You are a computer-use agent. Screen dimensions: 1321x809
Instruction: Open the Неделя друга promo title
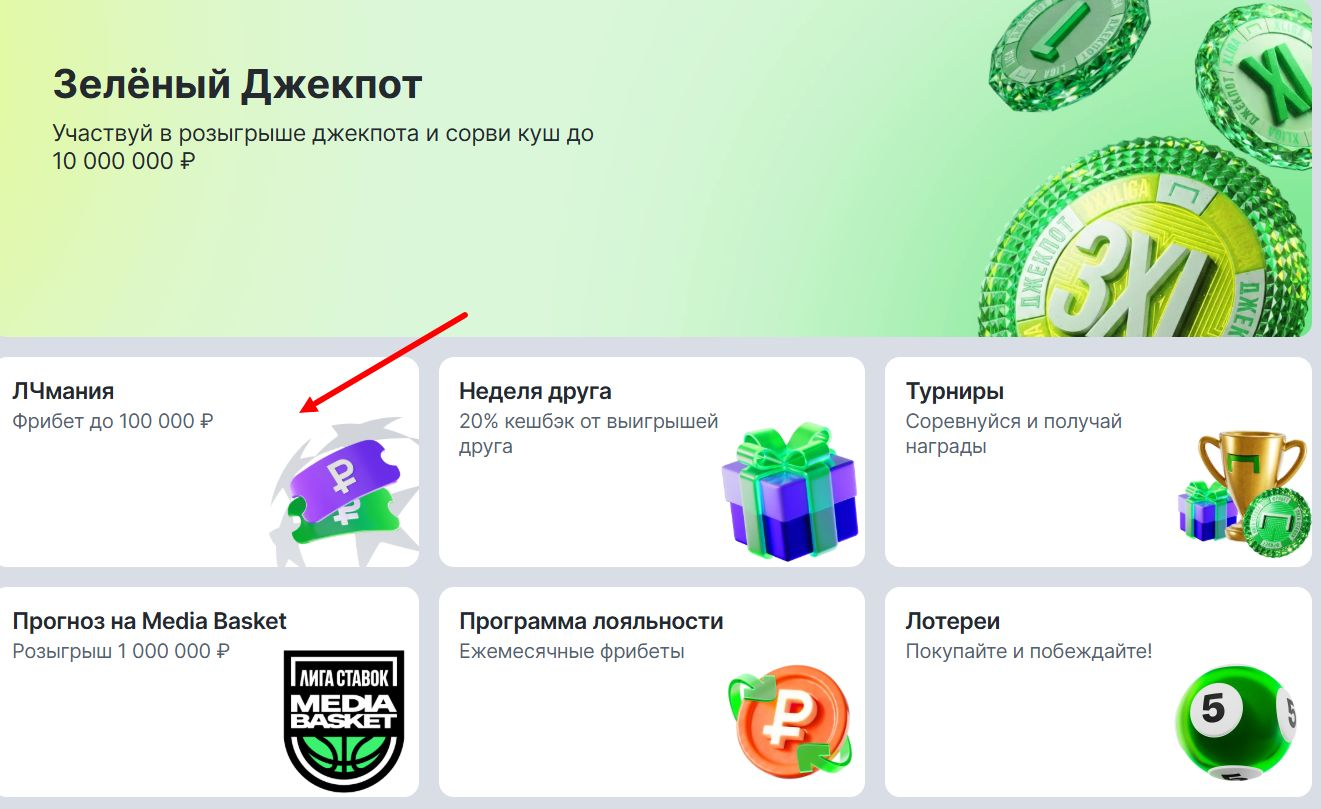coord(535,391)
